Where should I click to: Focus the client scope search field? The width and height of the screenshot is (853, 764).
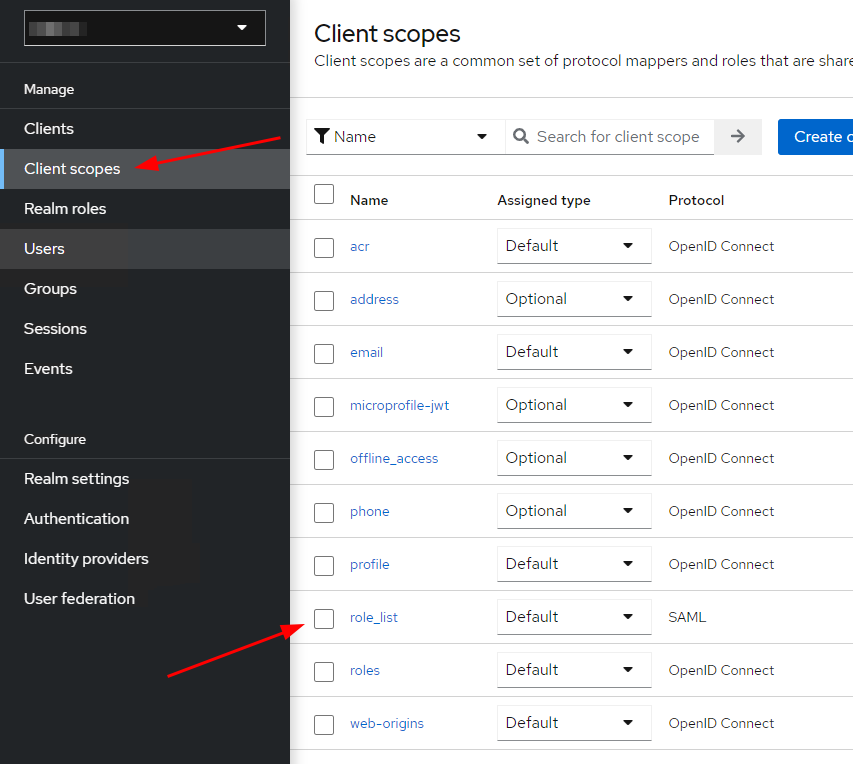point(618,137)
